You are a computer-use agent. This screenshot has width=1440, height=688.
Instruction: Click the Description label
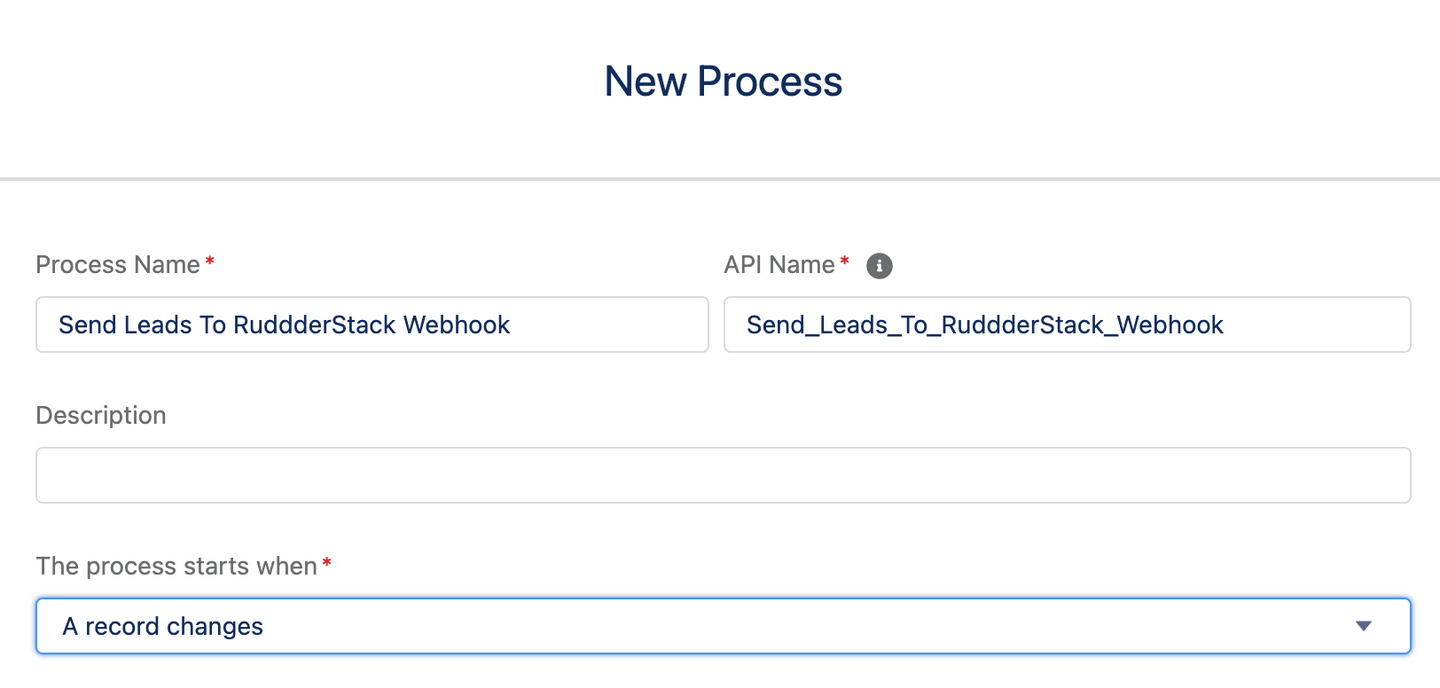[x=101, y=415]
